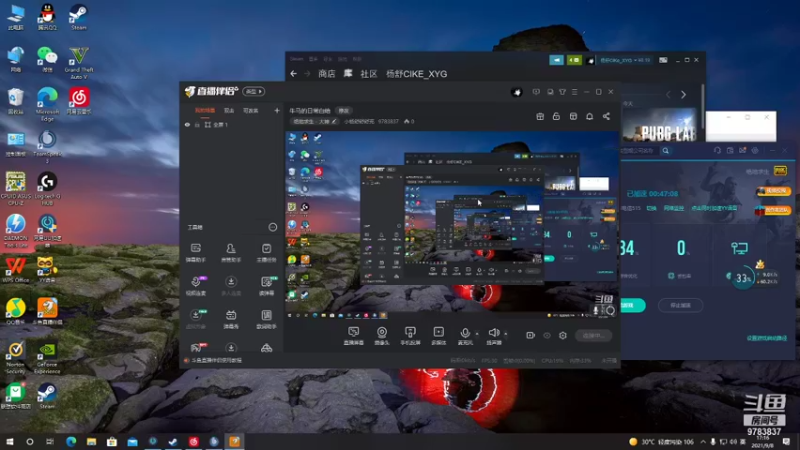Open the WPS Office desktop icon

point(15,269)
